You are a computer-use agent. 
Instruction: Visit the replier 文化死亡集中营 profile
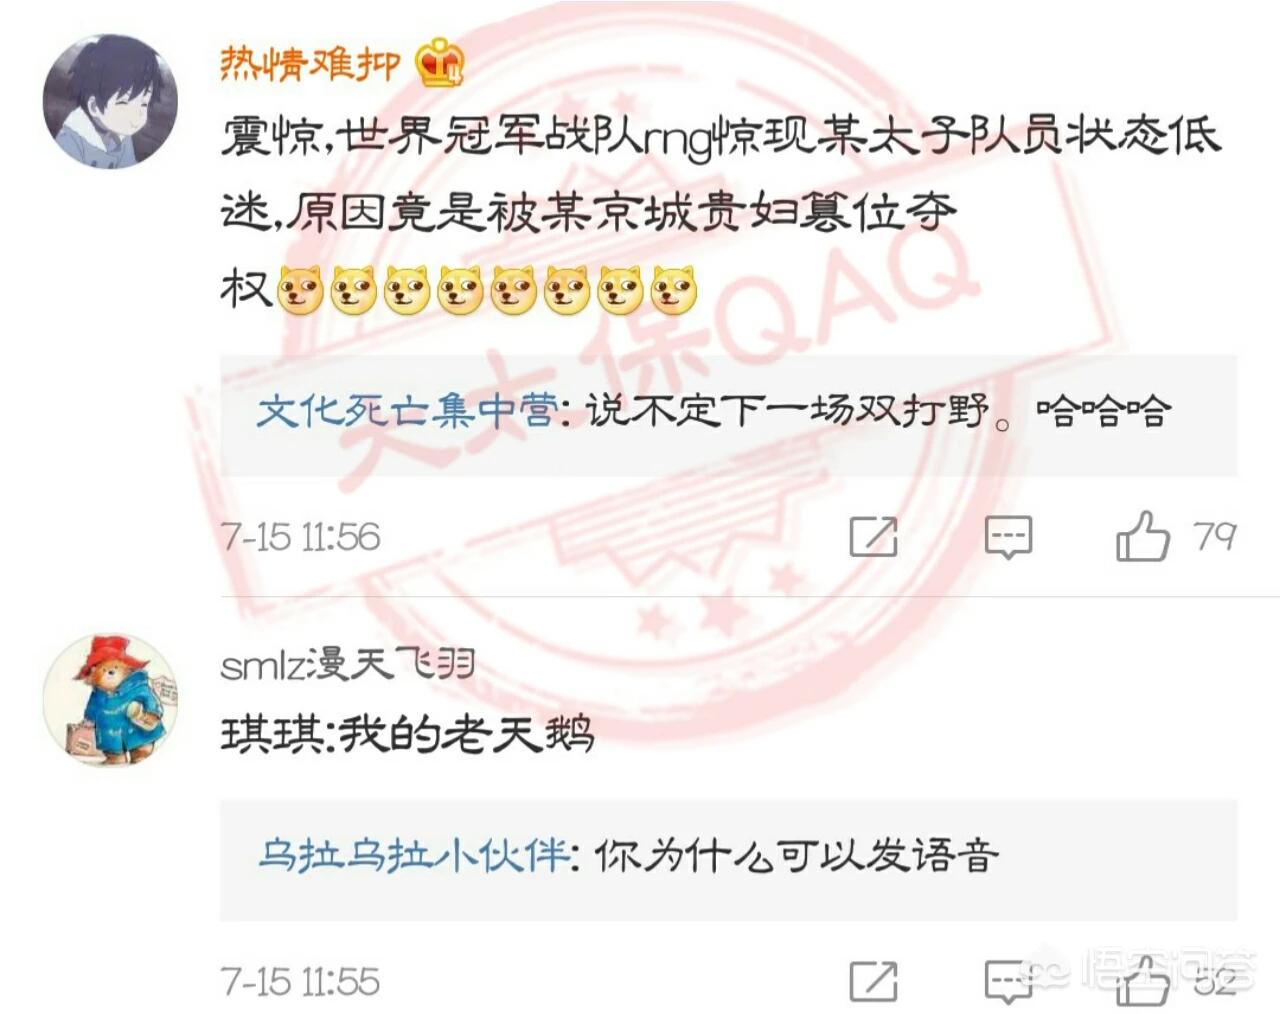[406, 412]
